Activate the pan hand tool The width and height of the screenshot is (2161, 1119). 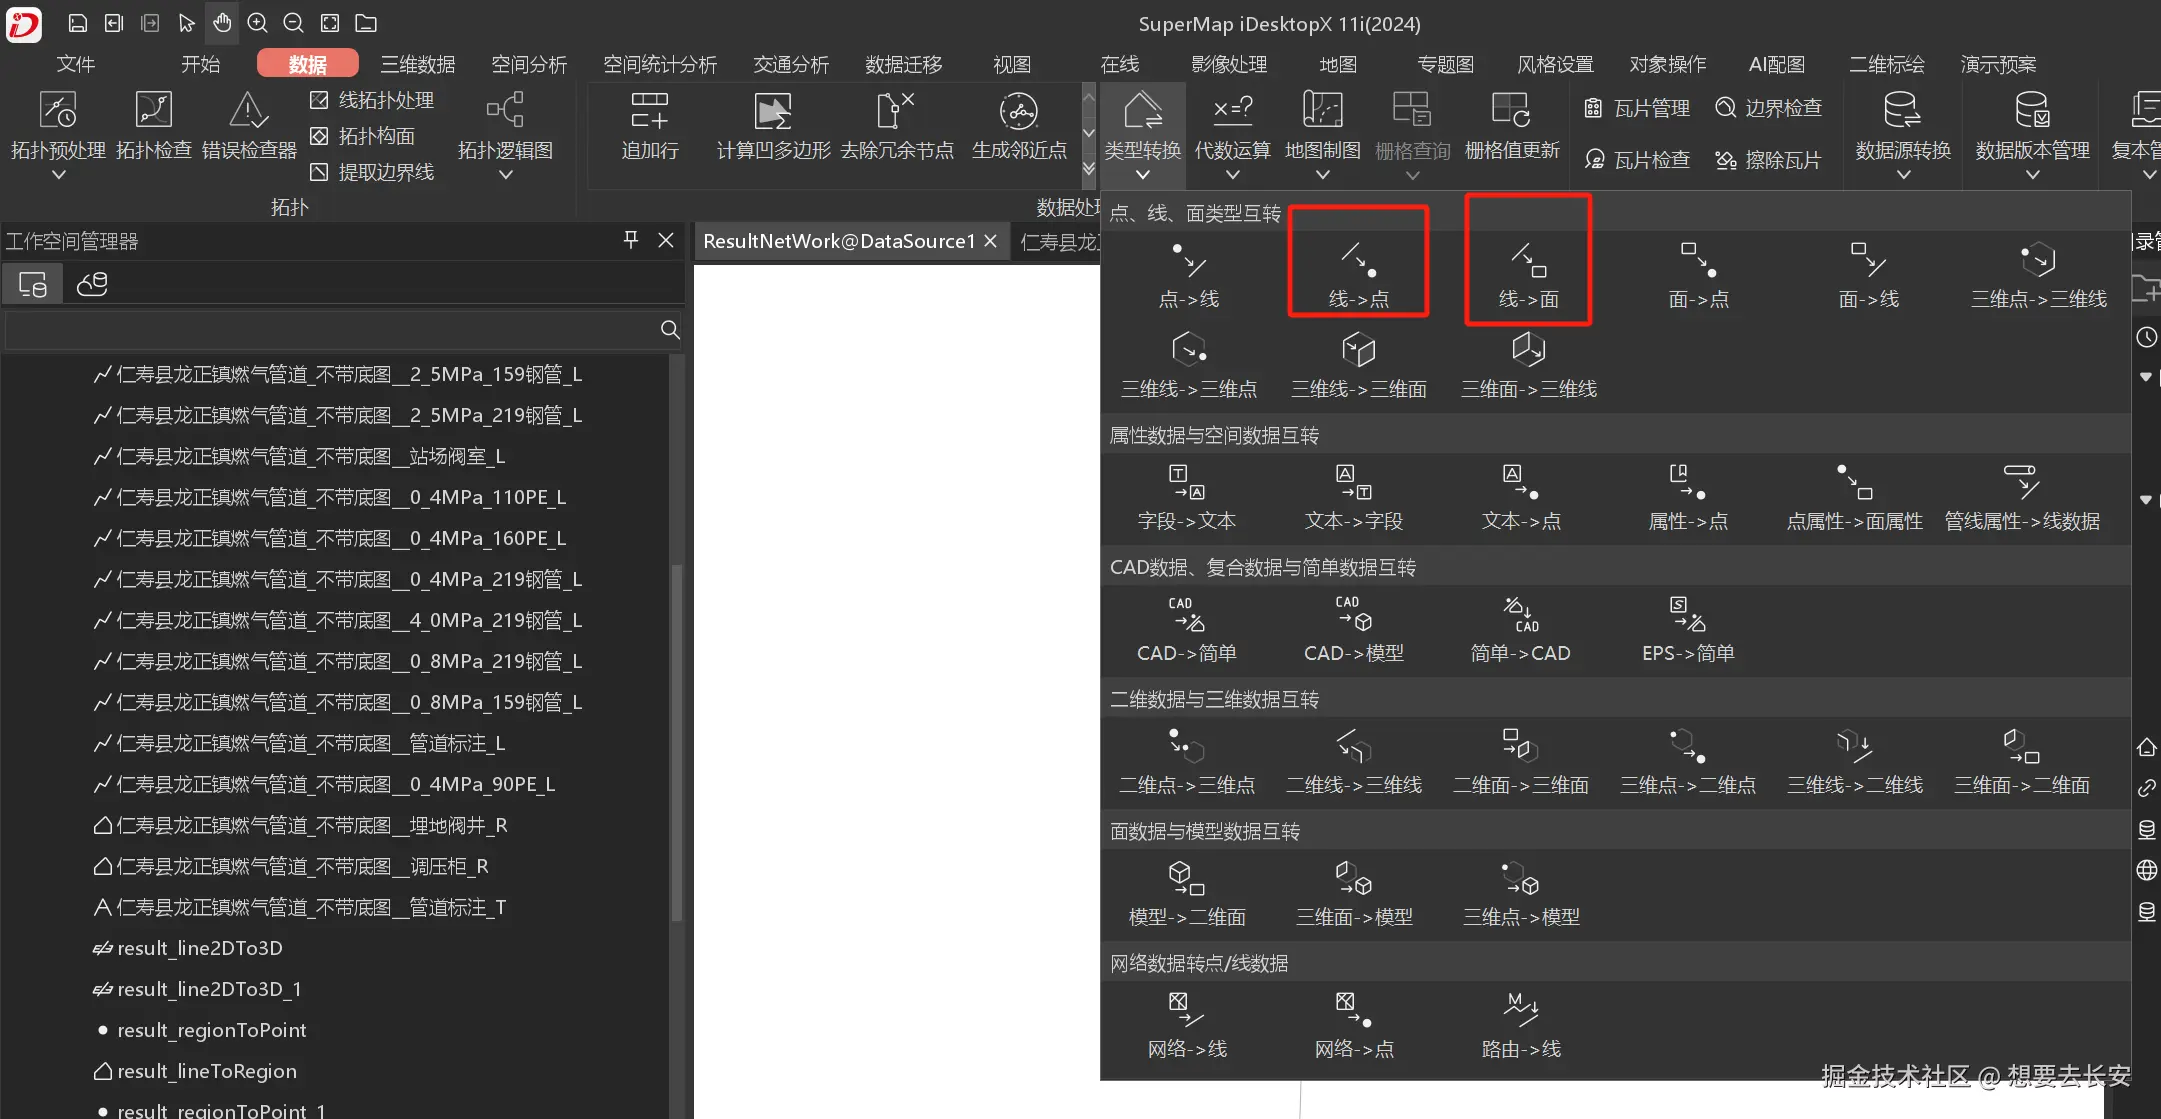tap(222, 22)
